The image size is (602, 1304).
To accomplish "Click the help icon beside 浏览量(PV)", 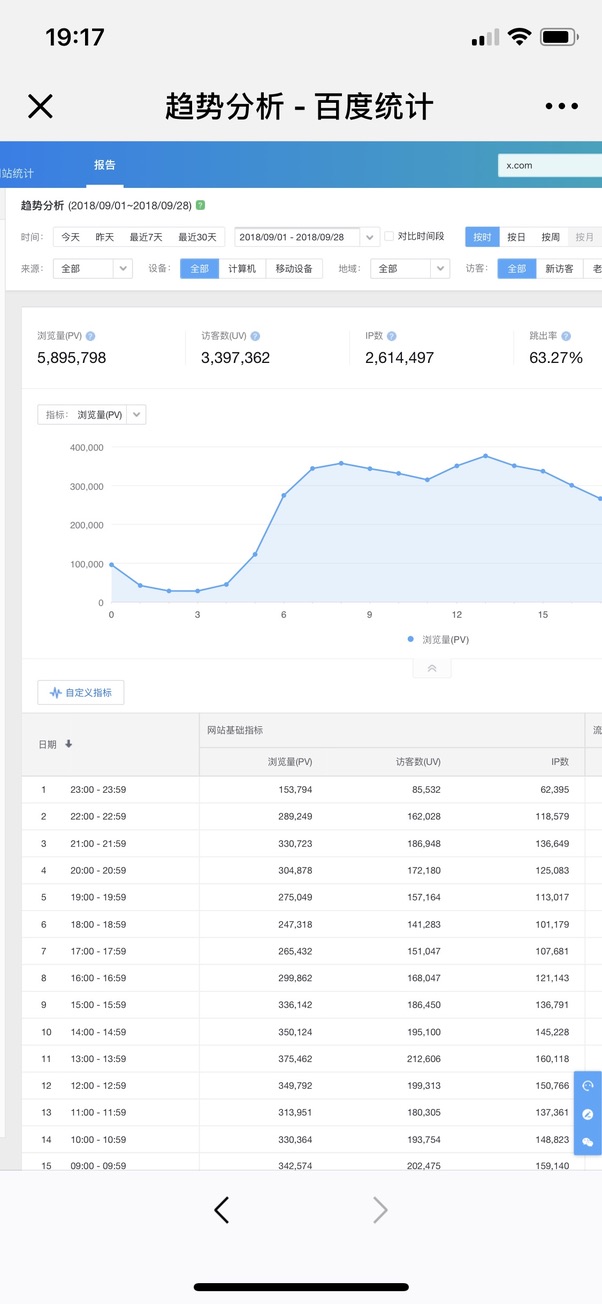I will [x=91, y=337].
